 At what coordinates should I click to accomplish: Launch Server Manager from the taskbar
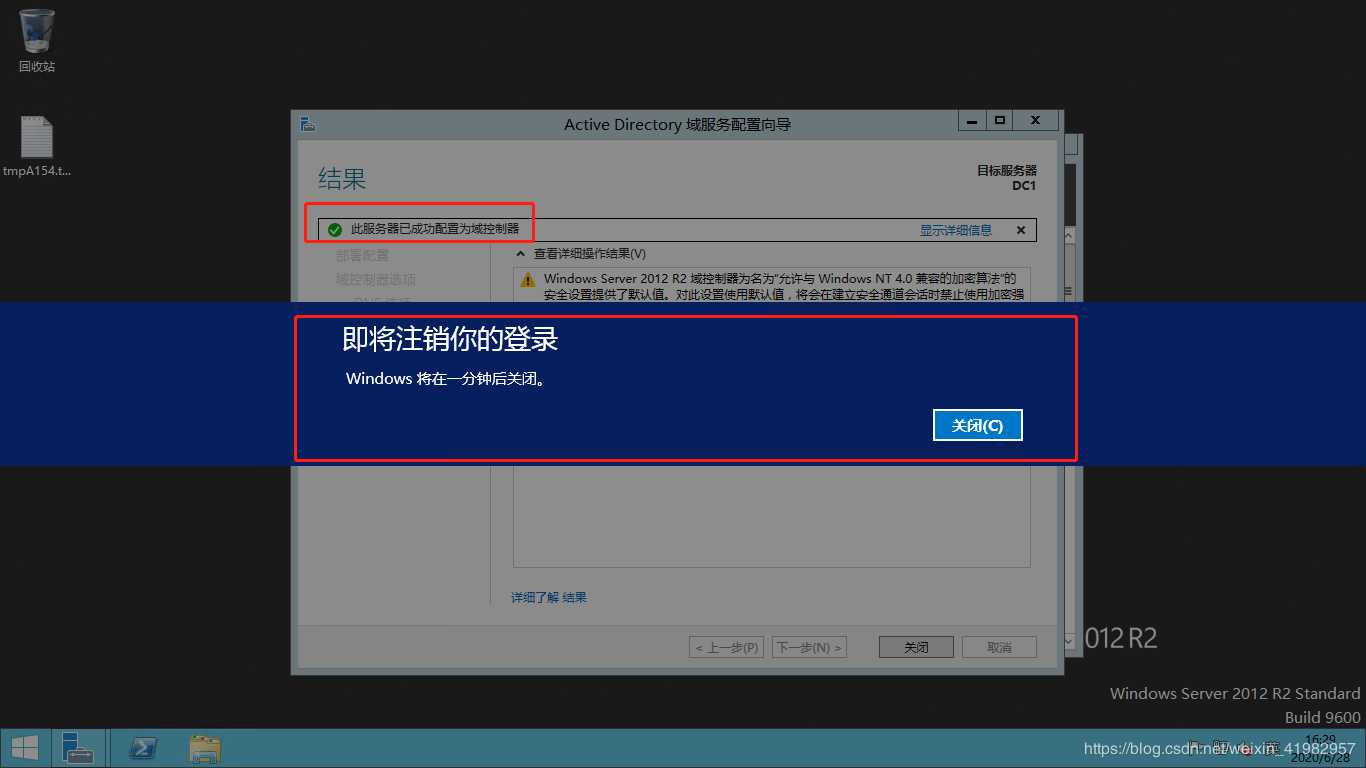coord(77,748)
